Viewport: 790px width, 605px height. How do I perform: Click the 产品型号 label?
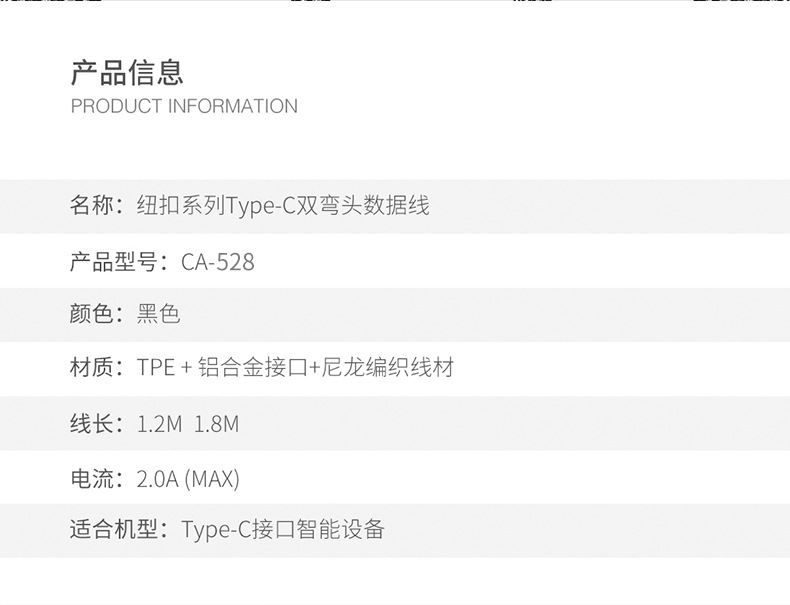114,262
